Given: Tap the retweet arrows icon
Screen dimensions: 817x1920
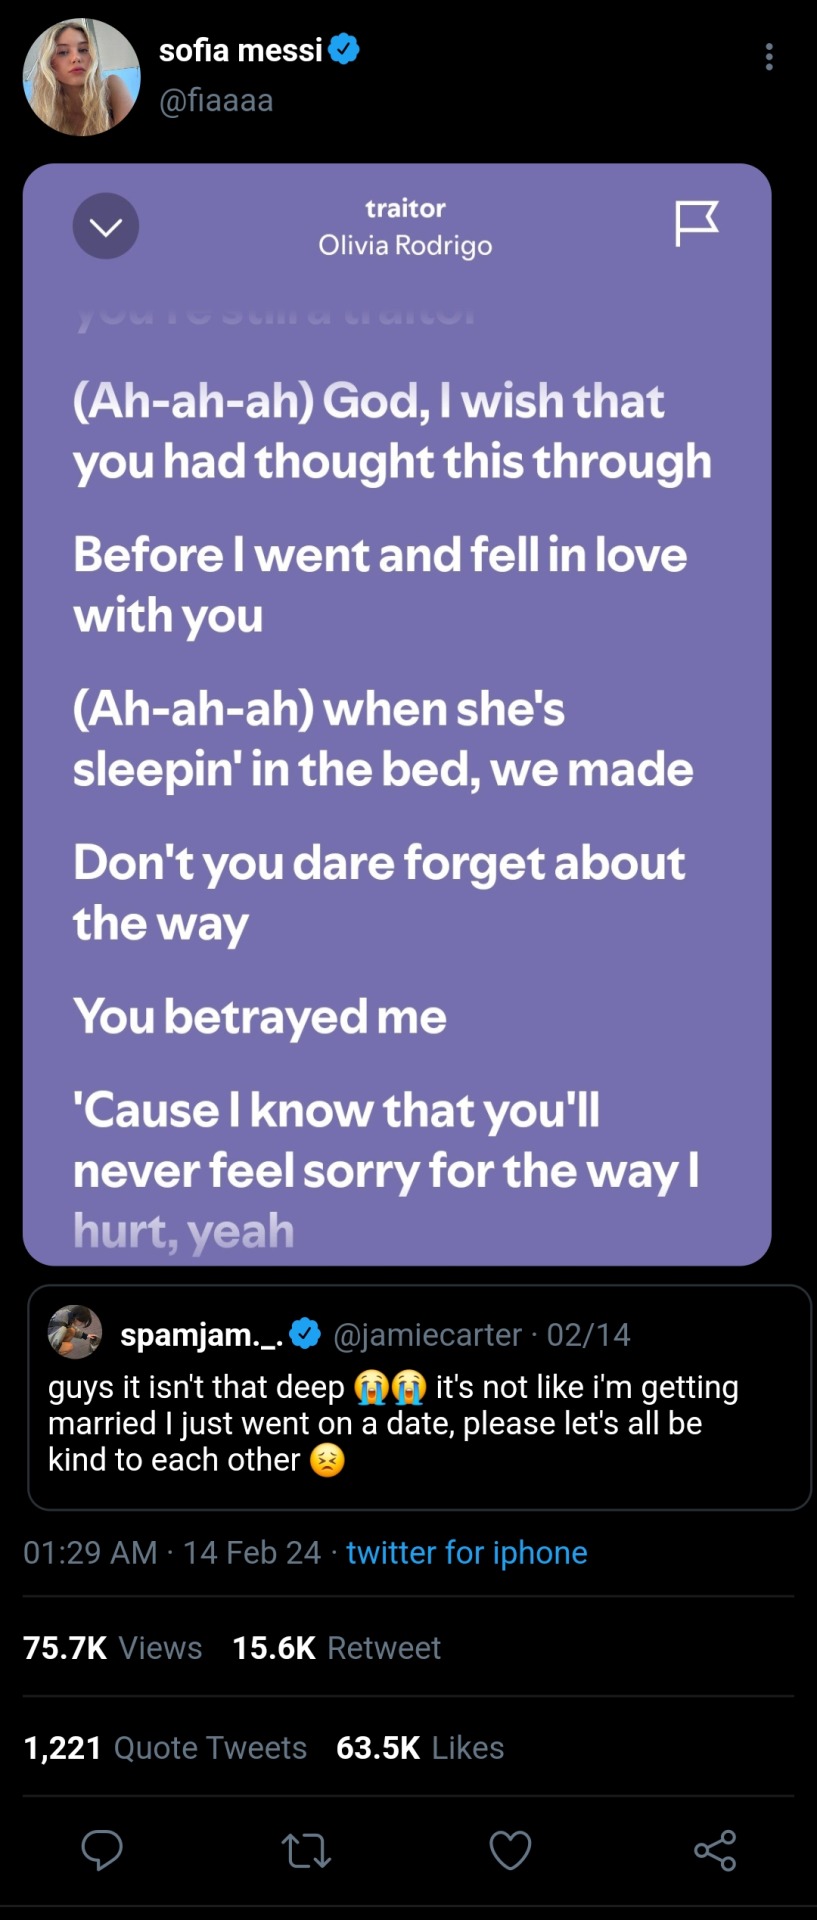Looking at the screenshot, I should point(306,1851).
